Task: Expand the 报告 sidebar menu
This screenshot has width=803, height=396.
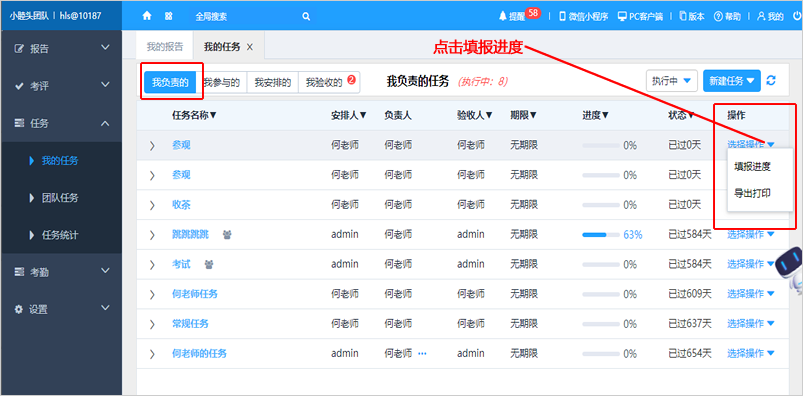Action: 61,48
